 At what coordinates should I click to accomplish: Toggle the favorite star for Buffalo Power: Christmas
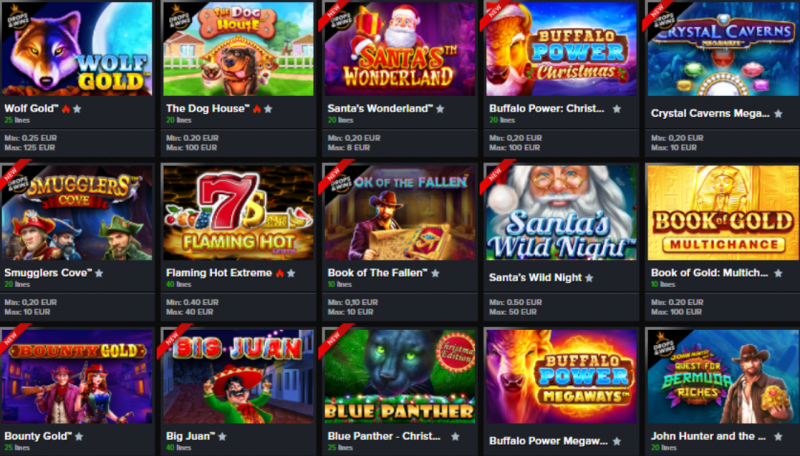click(x=617, y=109)
